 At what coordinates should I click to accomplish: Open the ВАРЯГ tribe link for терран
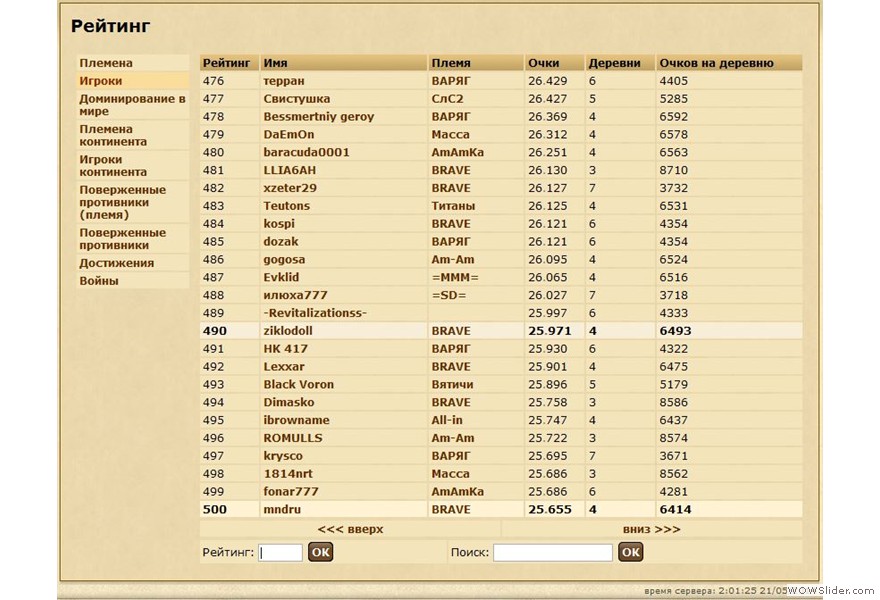[x=451, y=81]
